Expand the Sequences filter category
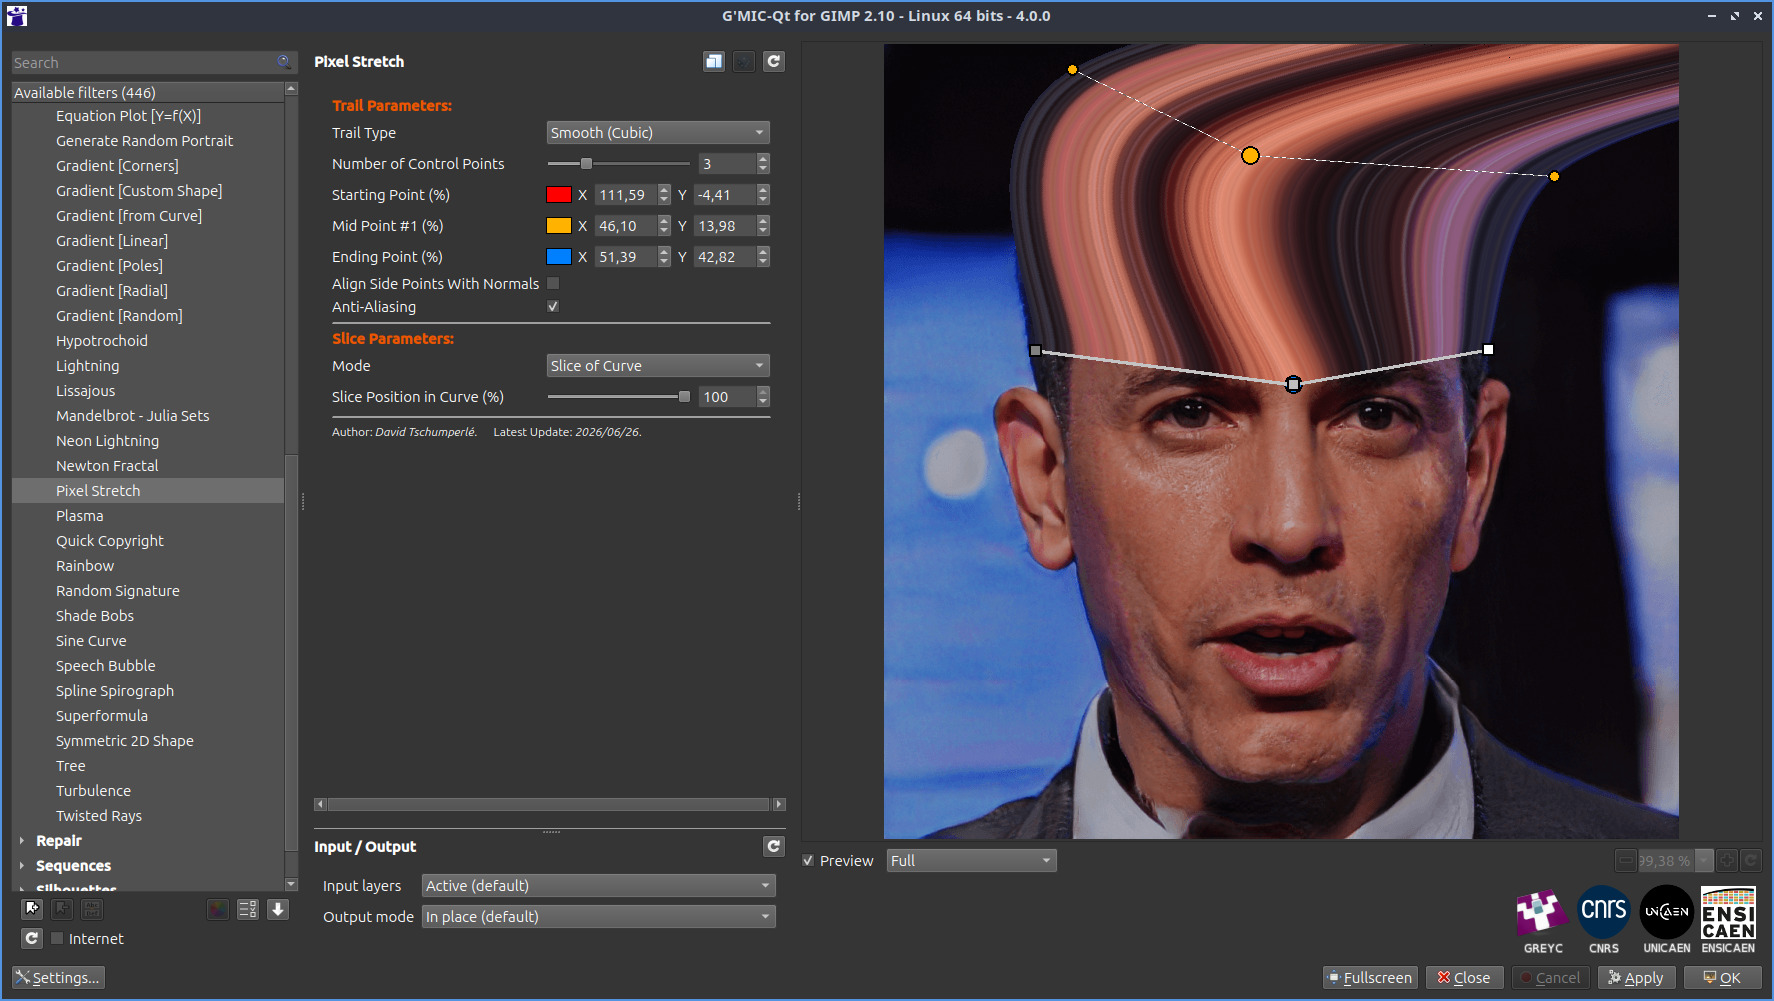 pos(21,866)
